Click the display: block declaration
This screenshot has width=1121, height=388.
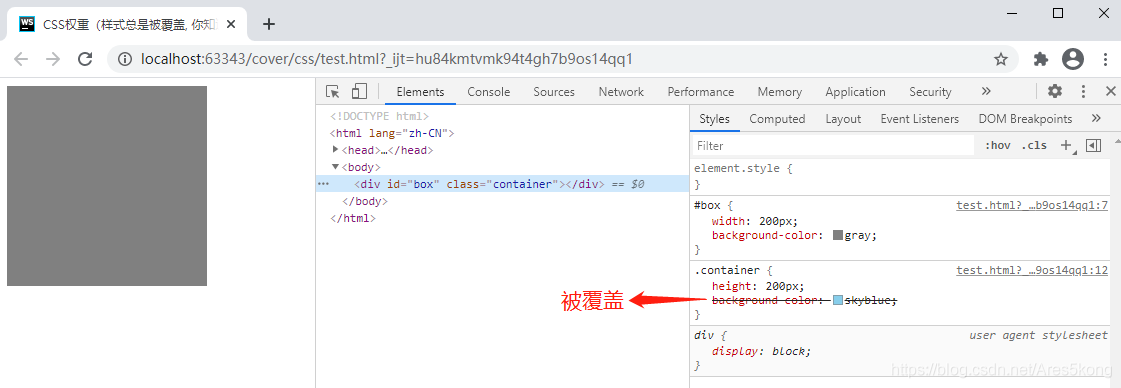(x=761, y=351)
